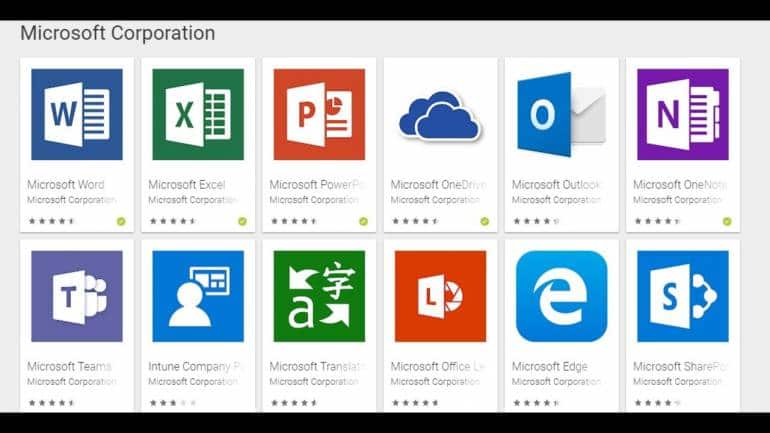Click the Microsoft Translator icon

tap(319, 296)
